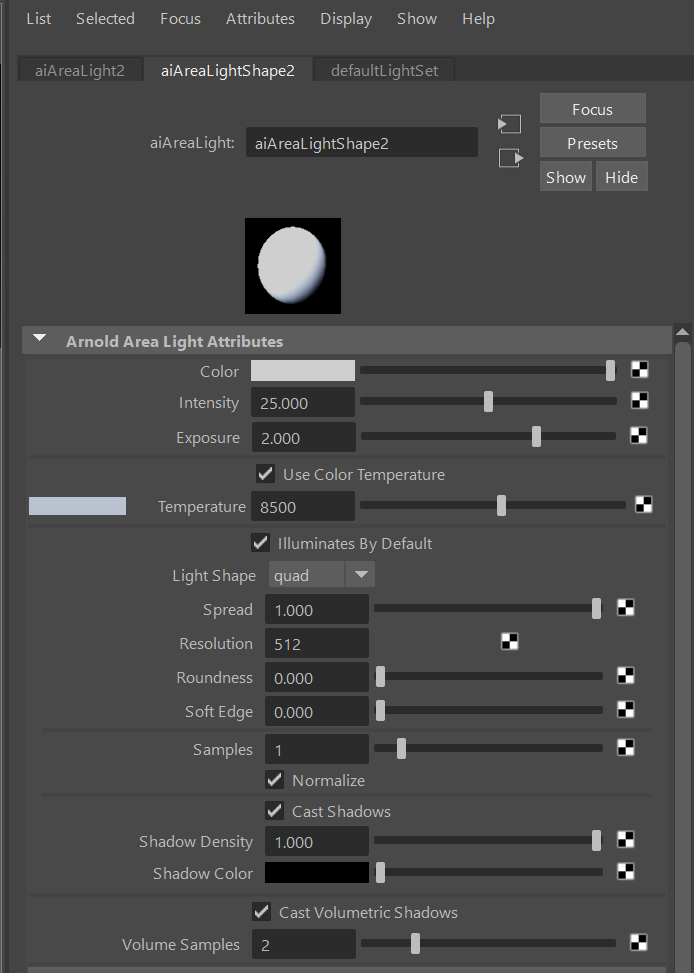This screenshot has height=973, width=694.
Task: Click the Exposure value field
Action: point(304,437)
